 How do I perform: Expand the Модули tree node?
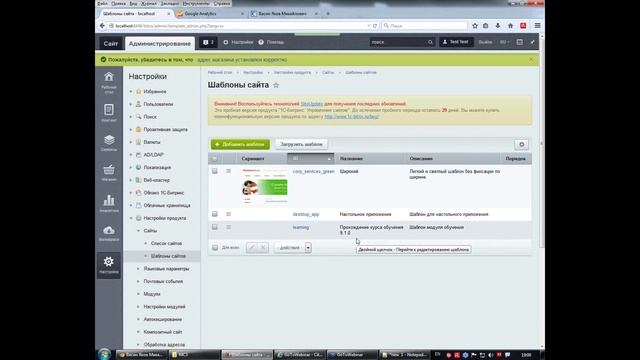pyautogui.click(x=138, y=294)
